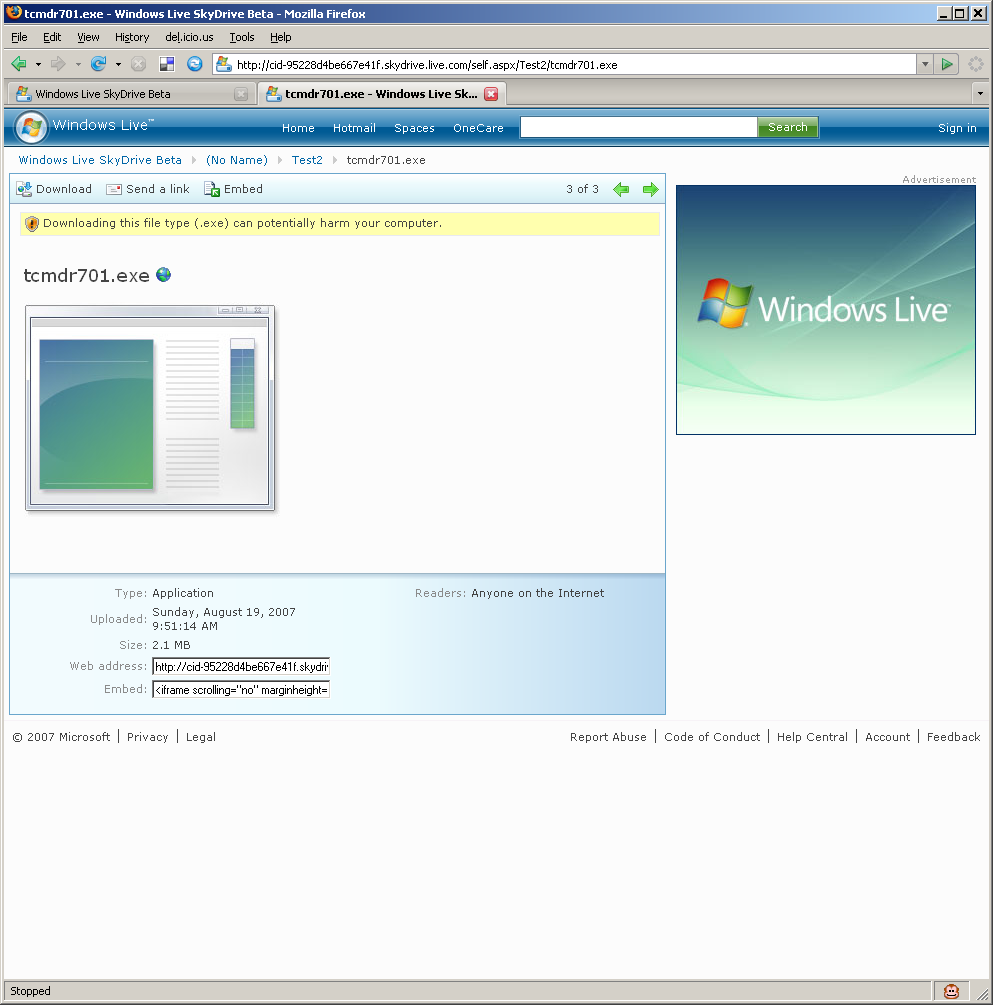Expand the address bar URL history dropdown
Image resolution: width=993 pixels, height=1005 pixels.
click(924, 64)
